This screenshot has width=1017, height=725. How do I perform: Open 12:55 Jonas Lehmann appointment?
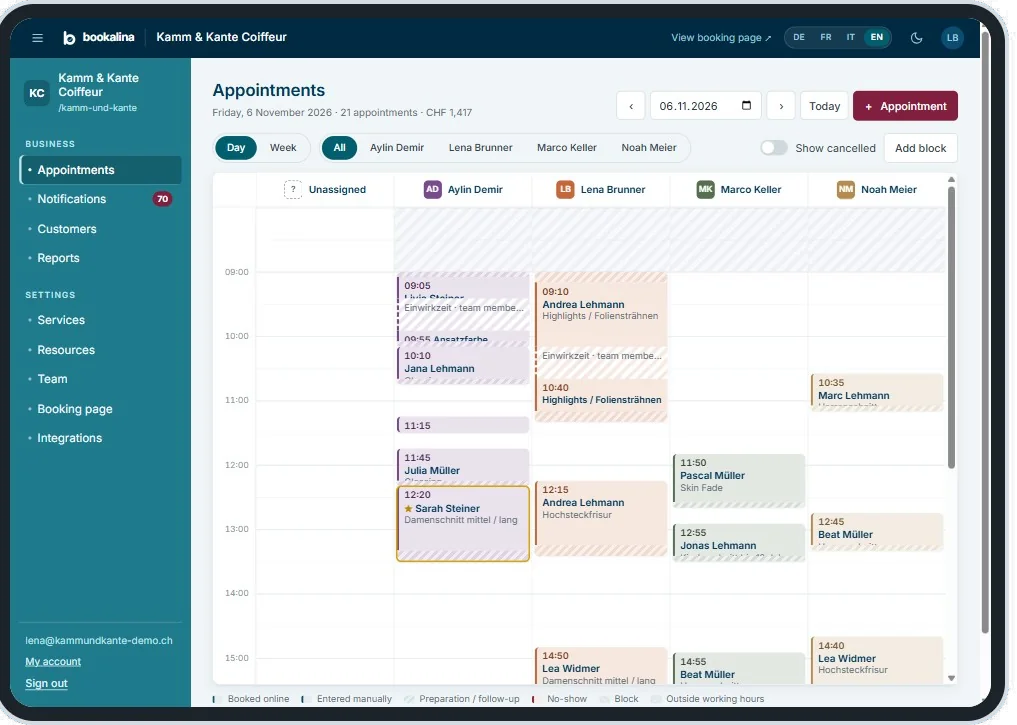[x=739, y=542]
